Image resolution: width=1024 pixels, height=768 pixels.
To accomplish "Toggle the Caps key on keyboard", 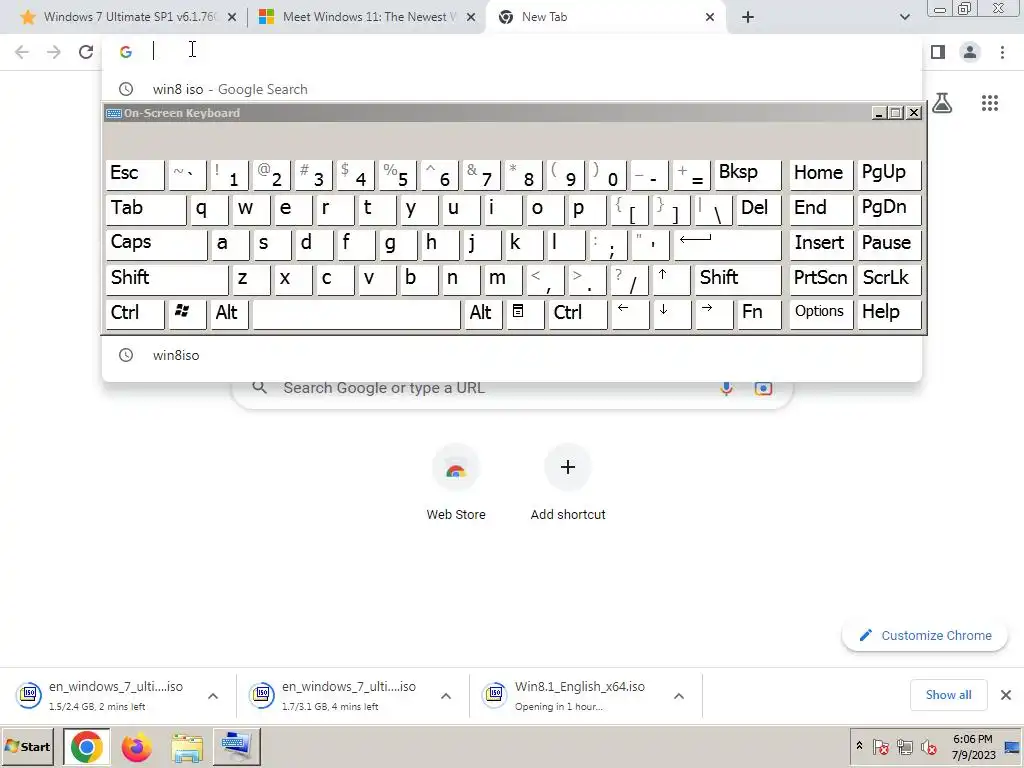I will point(156,244).
